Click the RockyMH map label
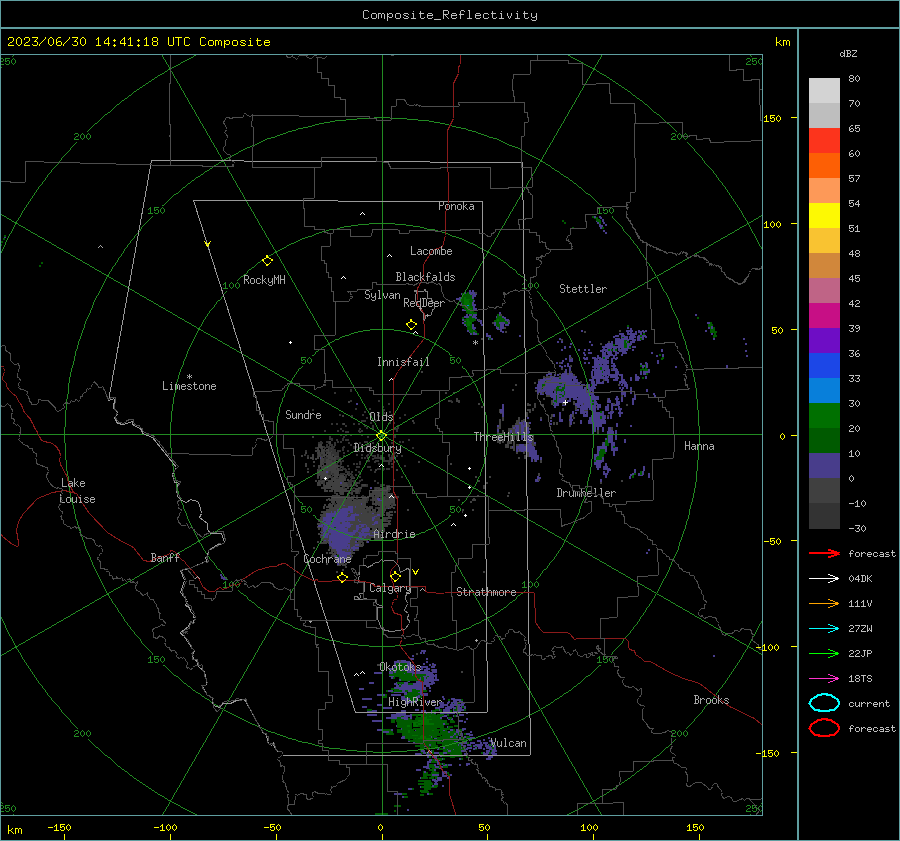 [264, 280]
